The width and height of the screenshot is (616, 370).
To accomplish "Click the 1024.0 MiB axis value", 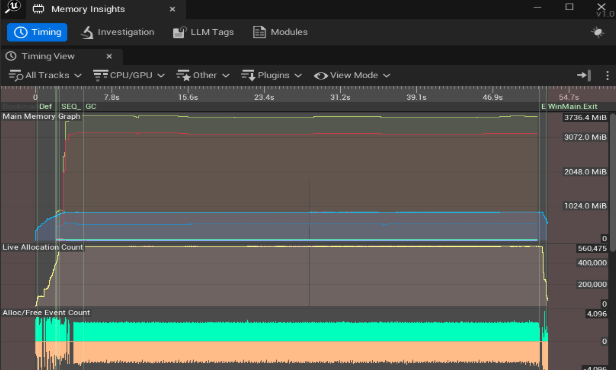I will [585, 206].
